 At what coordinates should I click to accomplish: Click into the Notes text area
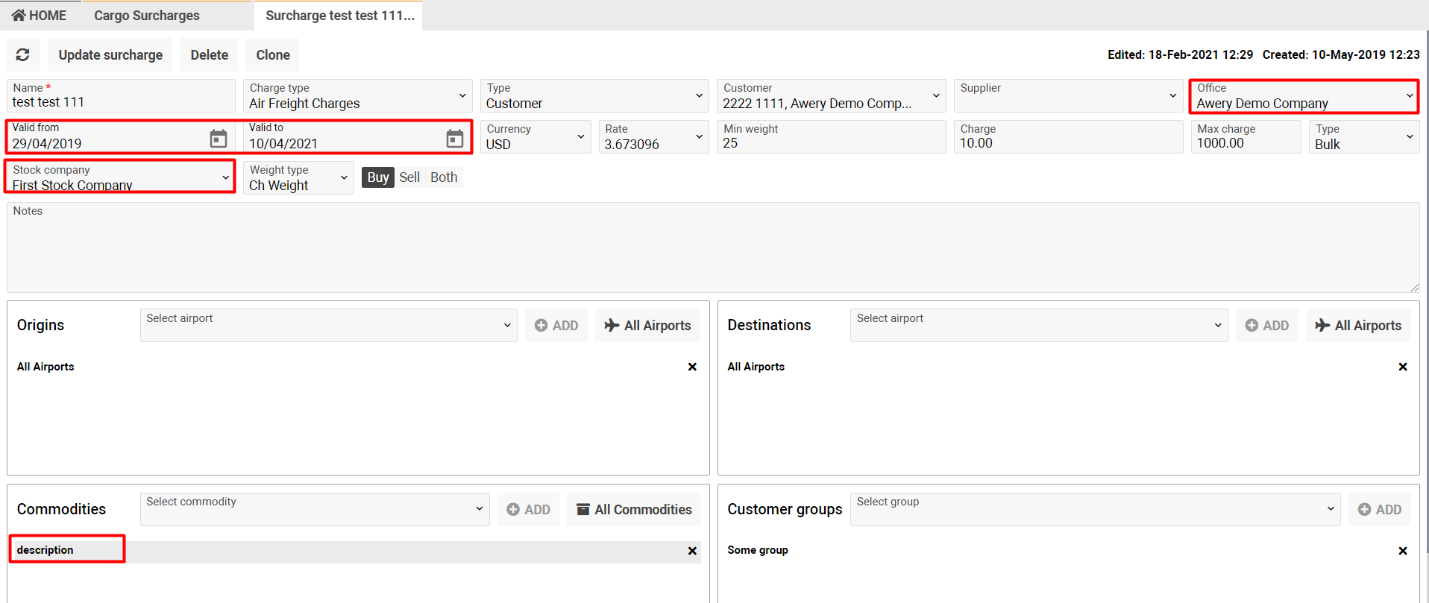pos(712,250)
